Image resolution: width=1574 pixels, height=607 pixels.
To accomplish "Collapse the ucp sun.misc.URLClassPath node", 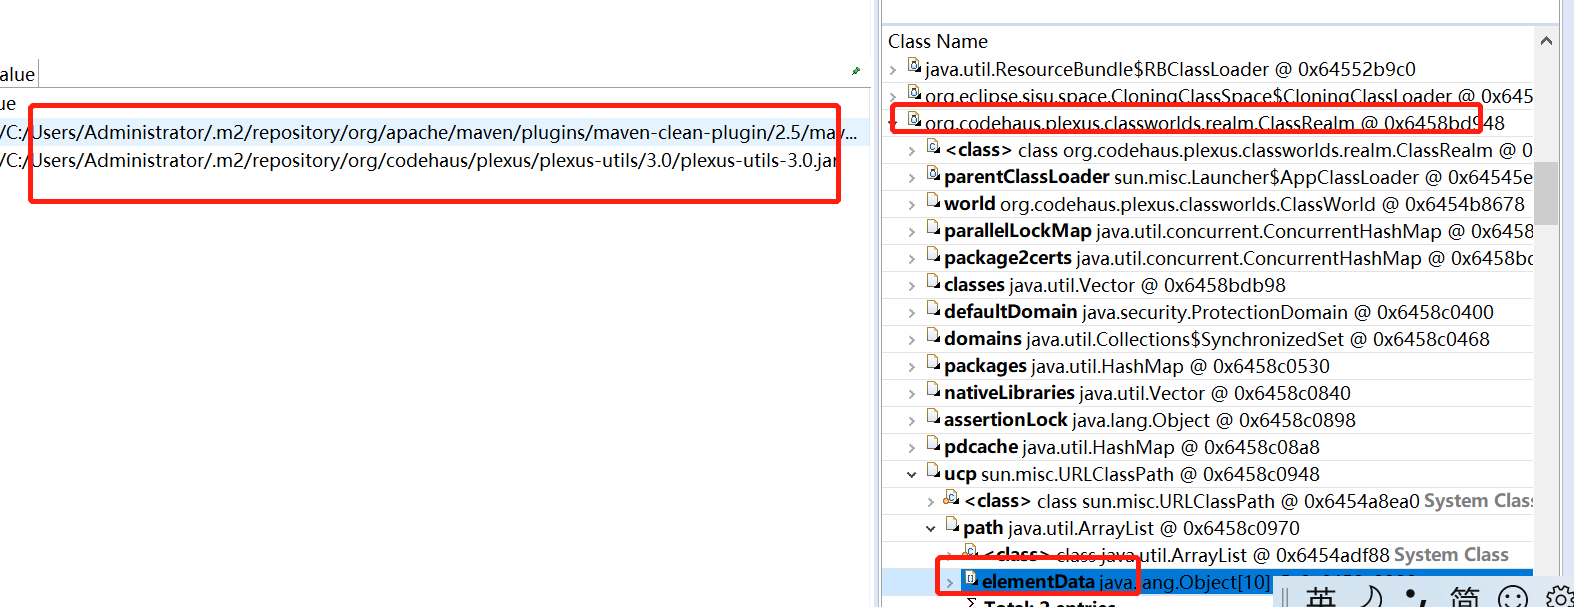I will click(x=912, y=475).
